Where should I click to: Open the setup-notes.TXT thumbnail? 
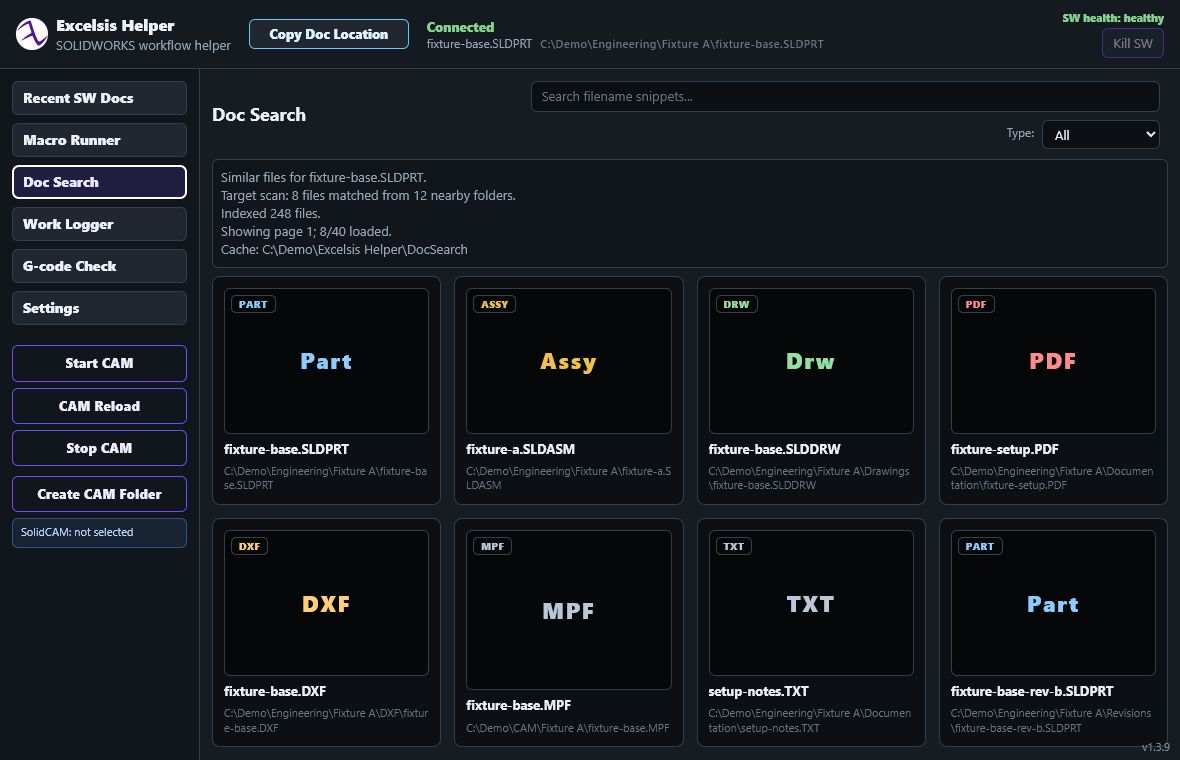click(811, 603)
